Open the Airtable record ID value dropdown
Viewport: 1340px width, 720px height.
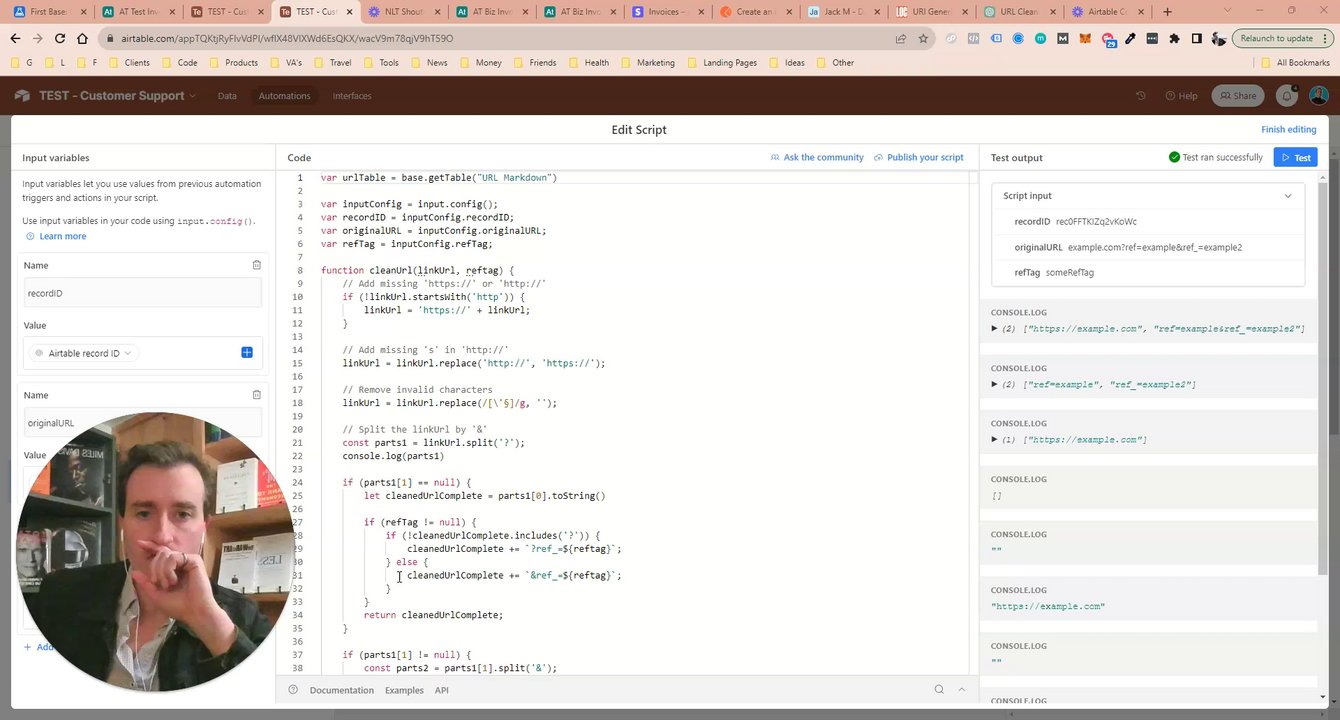click(x=83, y=353)
